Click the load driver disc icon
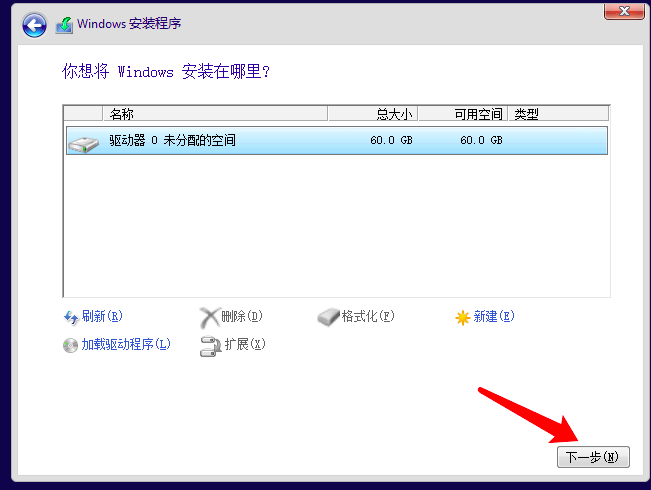Image resolution: width=651 pixels, height=490 pixels. click(70, 345)
